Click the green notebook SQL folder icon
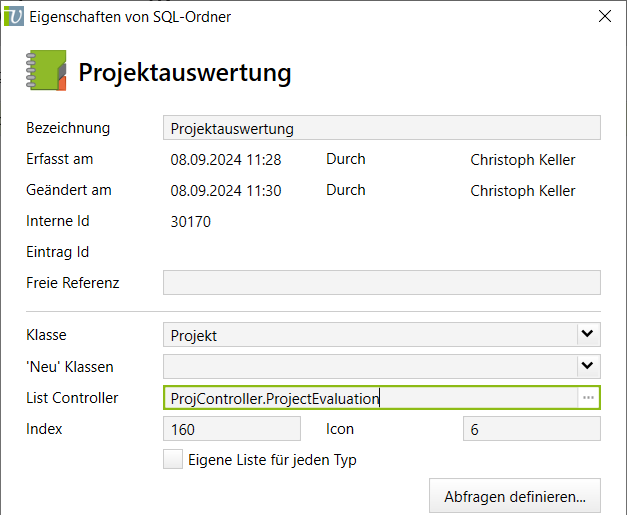 point(45,71)
